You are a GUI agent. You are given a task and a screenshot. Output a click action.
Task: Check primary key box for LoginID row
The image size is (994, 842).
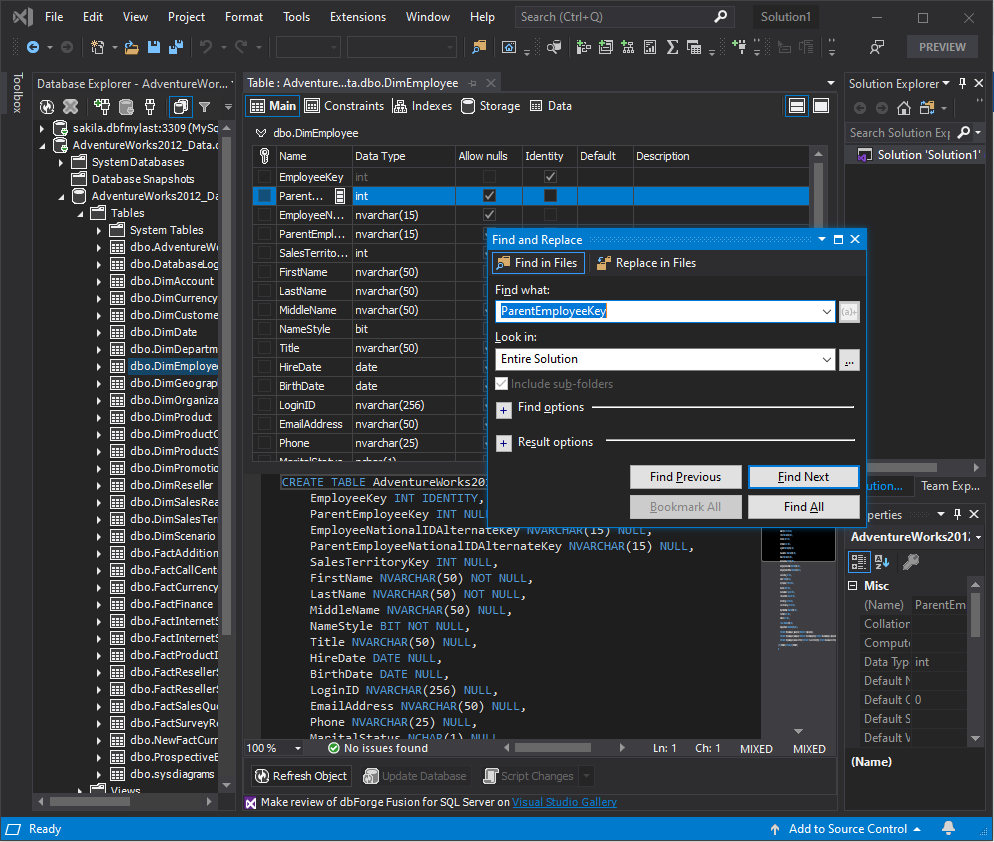point(264,405)
